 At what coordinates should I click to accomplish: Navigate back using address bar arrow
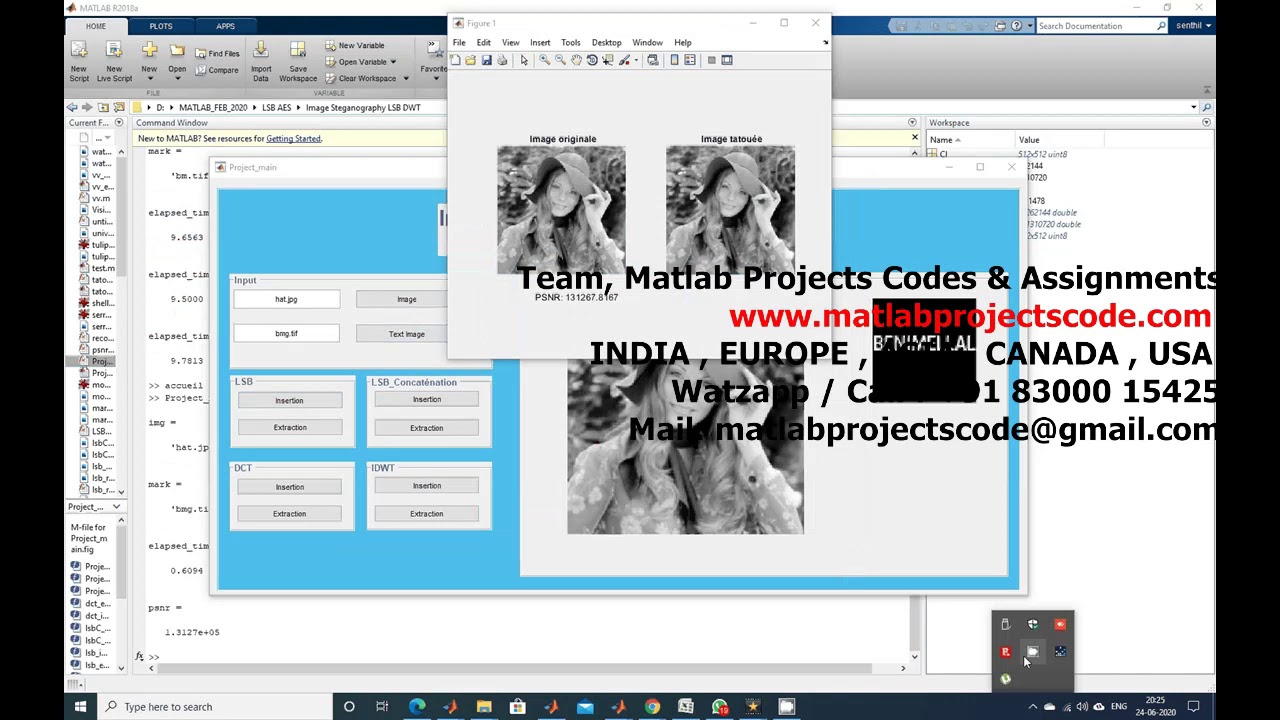72,107
